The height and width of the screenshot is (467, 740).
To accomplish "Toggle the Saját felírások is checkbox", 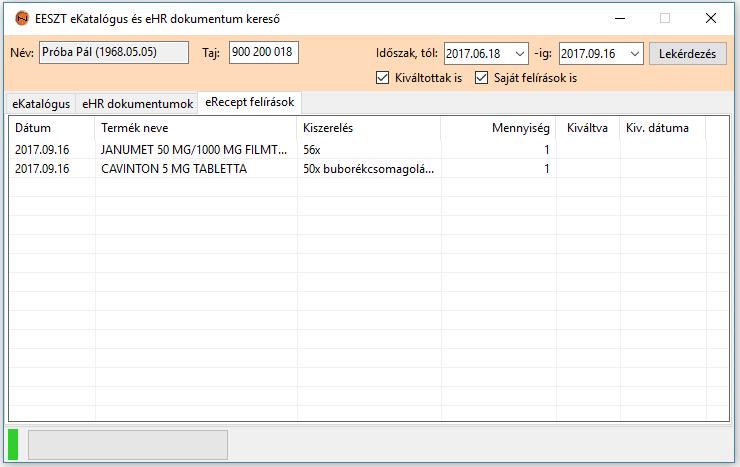I will 481,78.
